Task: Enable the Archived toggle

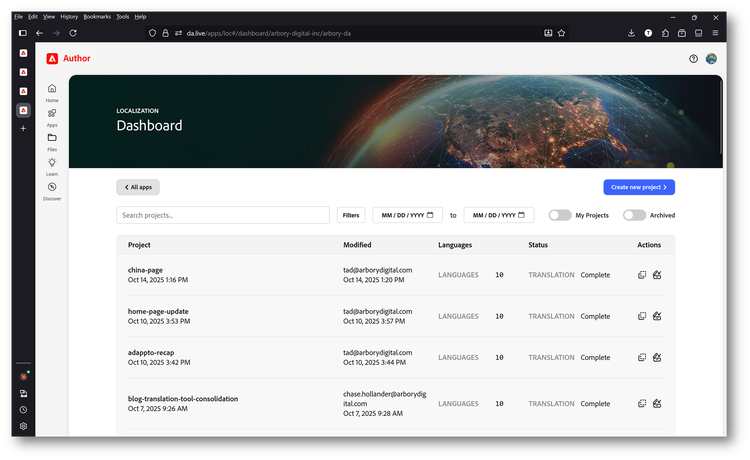Action: tap(634, 215)
